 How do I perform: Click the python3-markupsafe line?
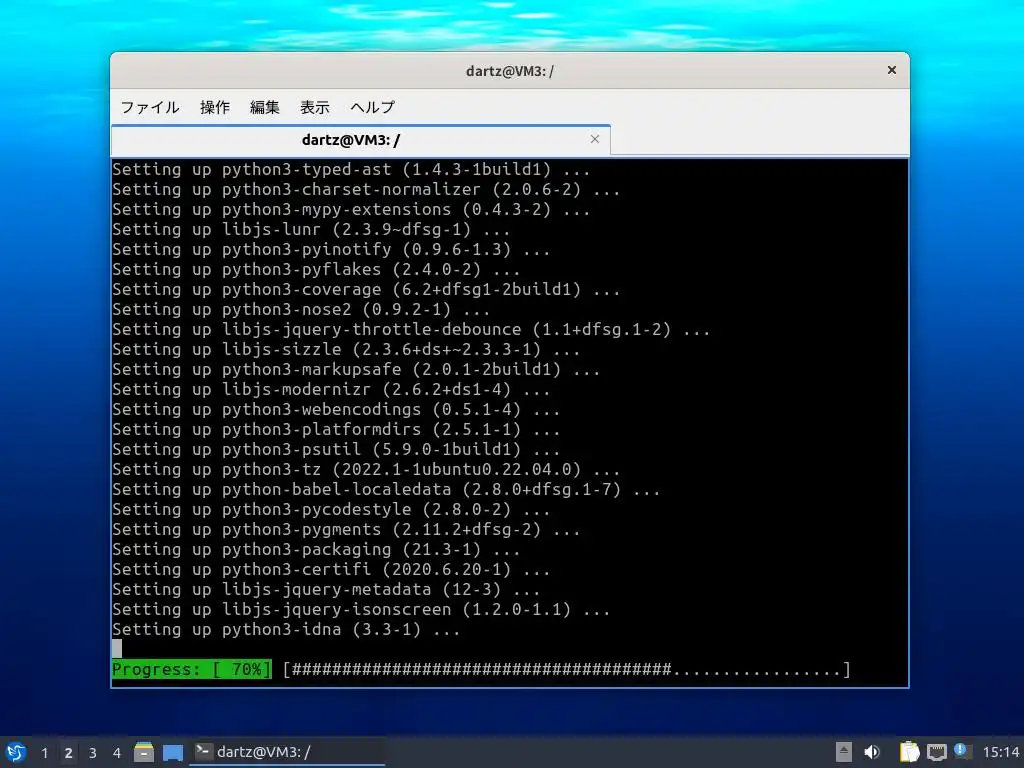pyautogui.click(x=356, y=370)
